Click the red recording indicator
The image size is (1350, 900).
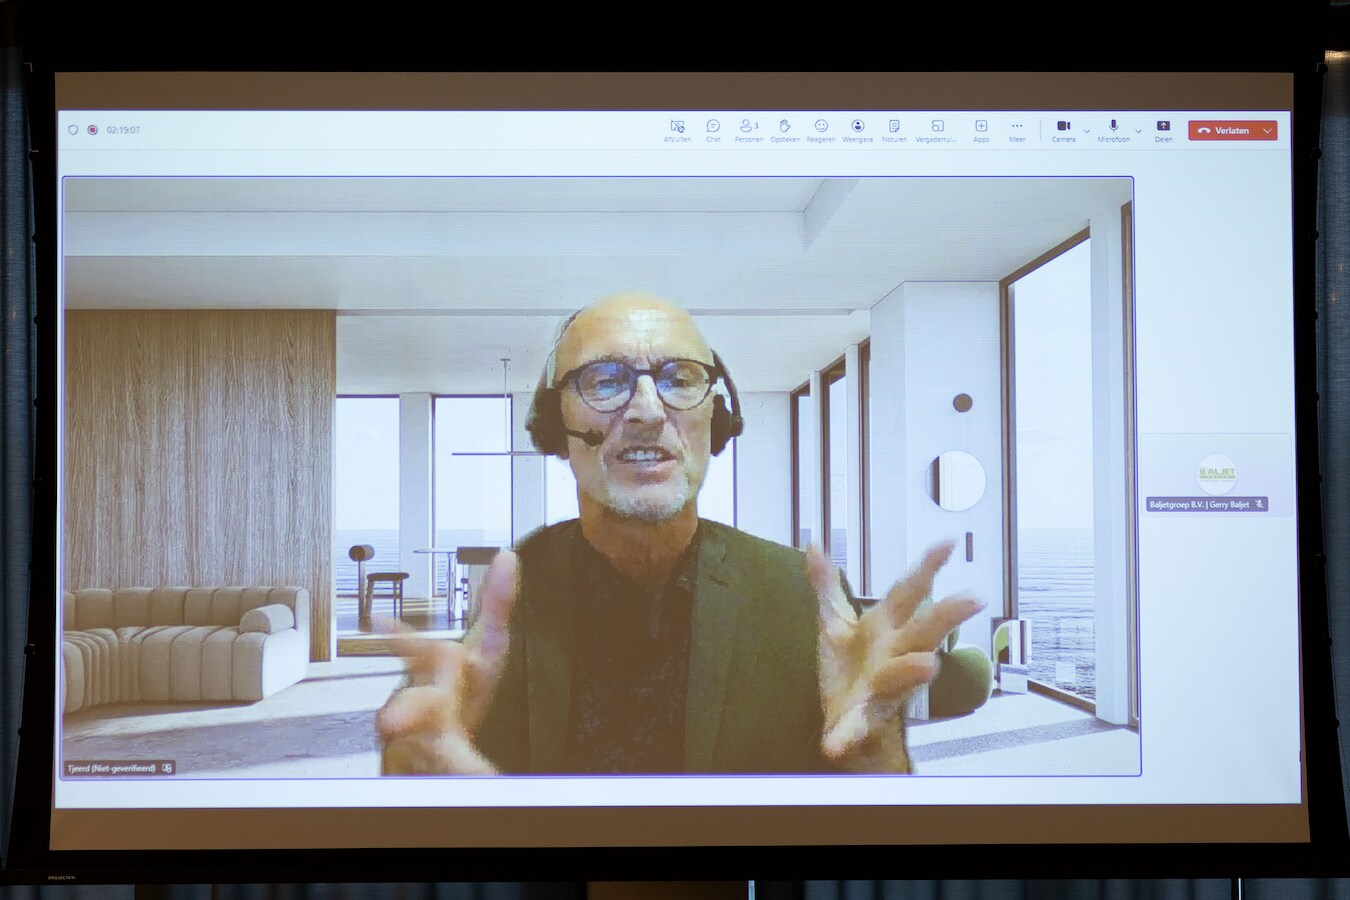[x=92, y=130]
